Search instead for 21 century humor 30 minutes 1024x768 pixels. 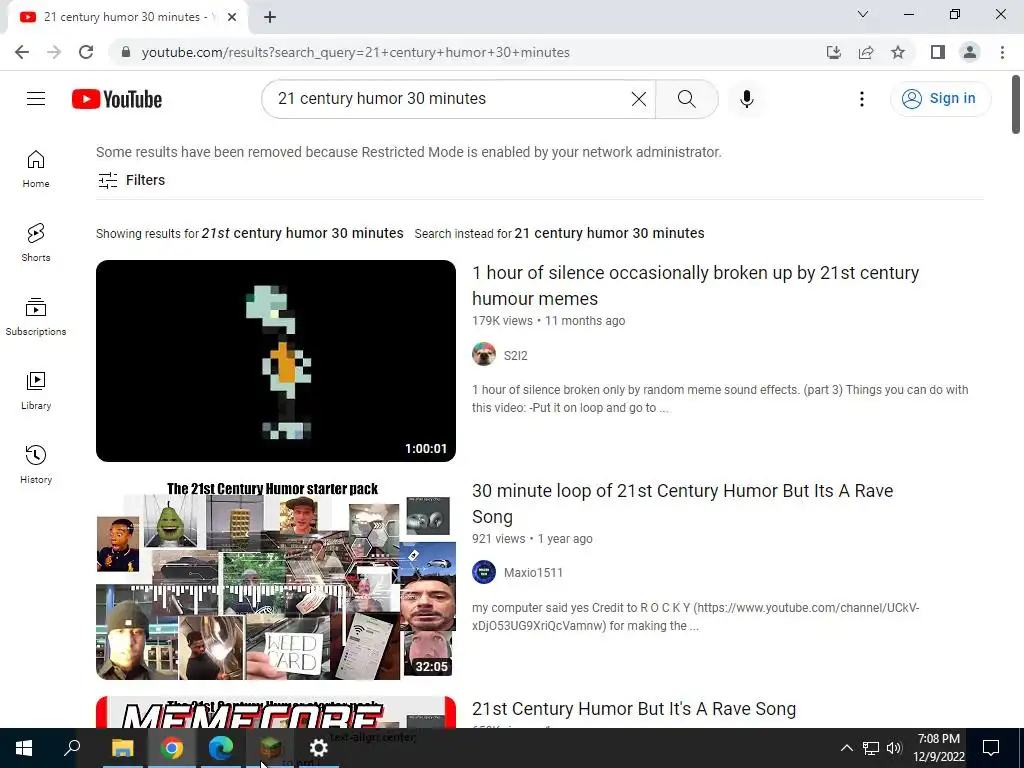[609, 233]
